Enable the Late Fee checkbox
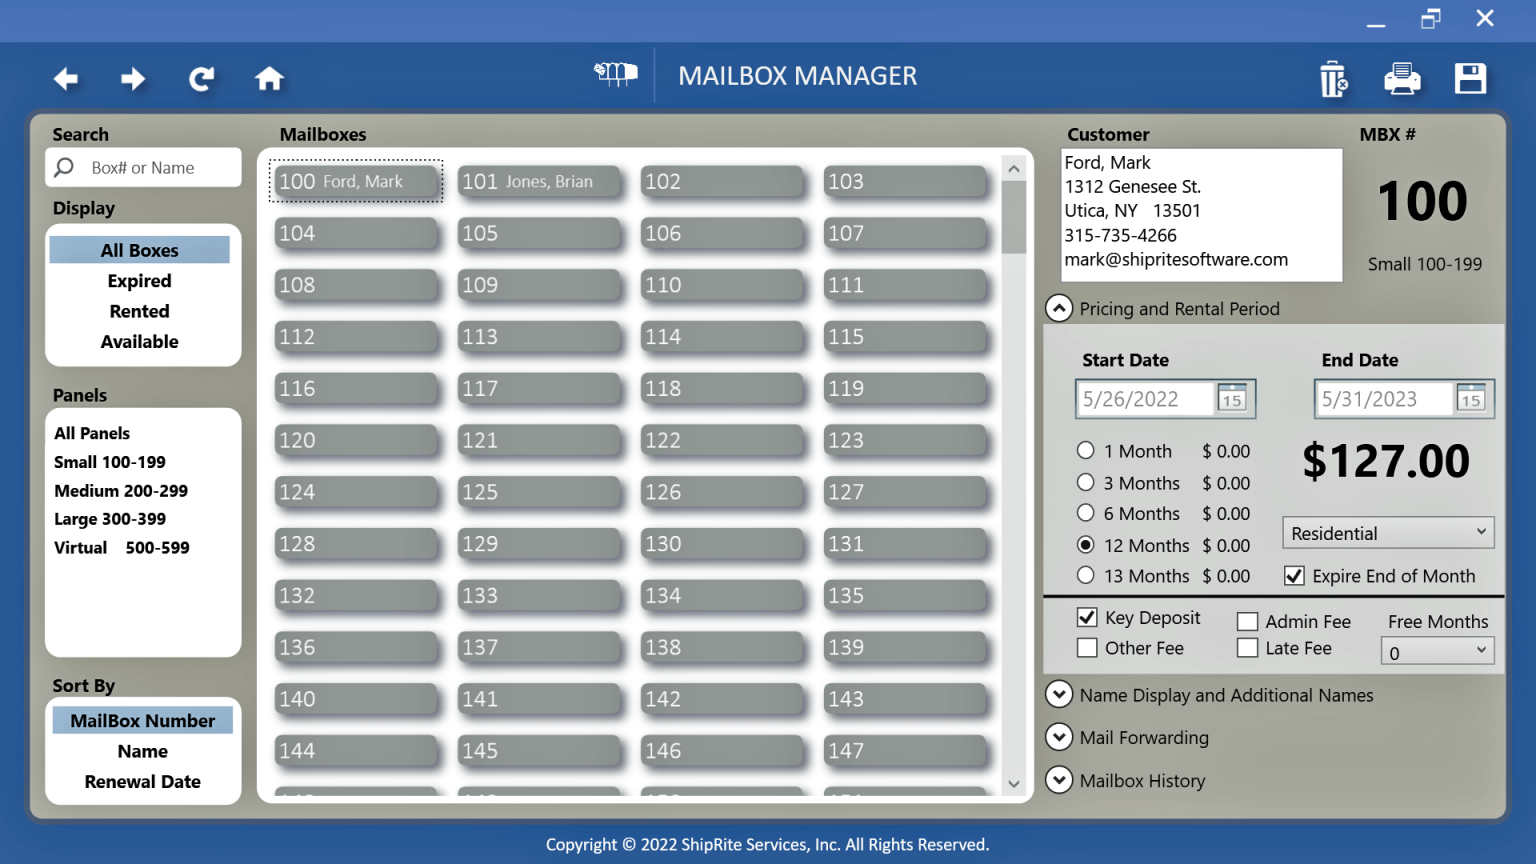 [1247, 648]
